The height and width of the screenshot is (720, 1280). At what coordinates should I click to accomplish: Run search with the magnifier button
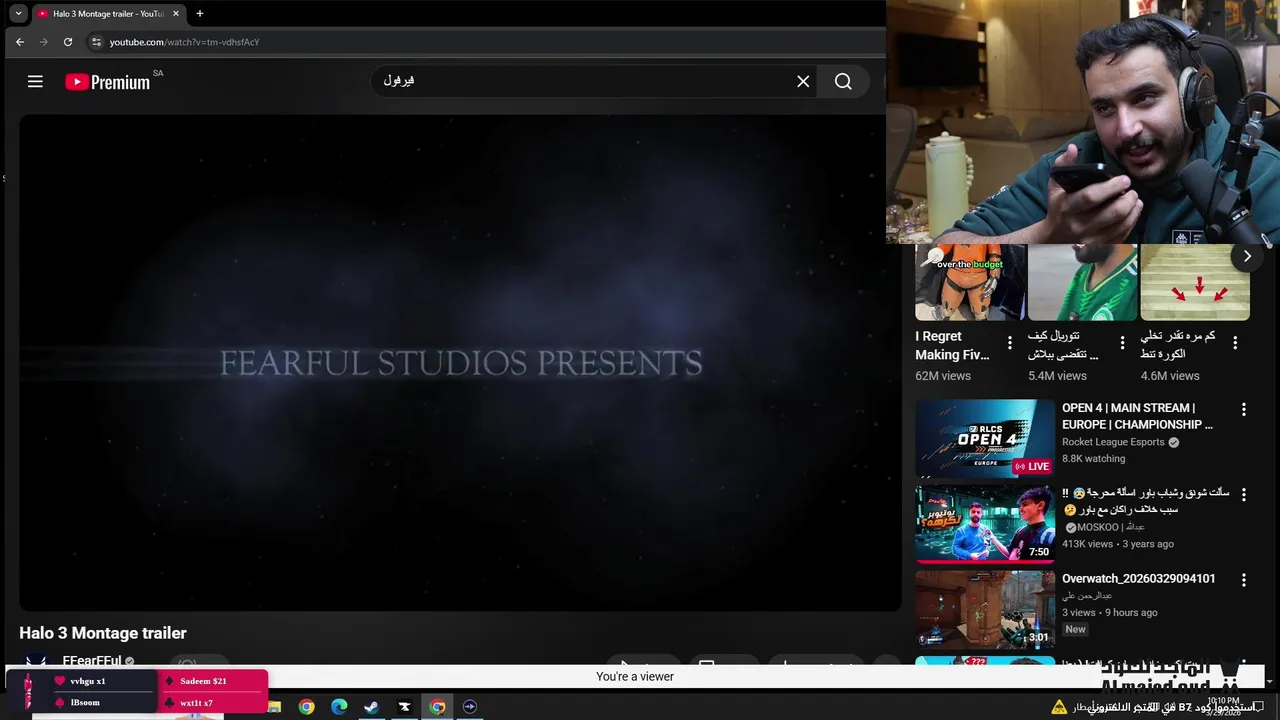pyautogui.click(x=843, y=82)
